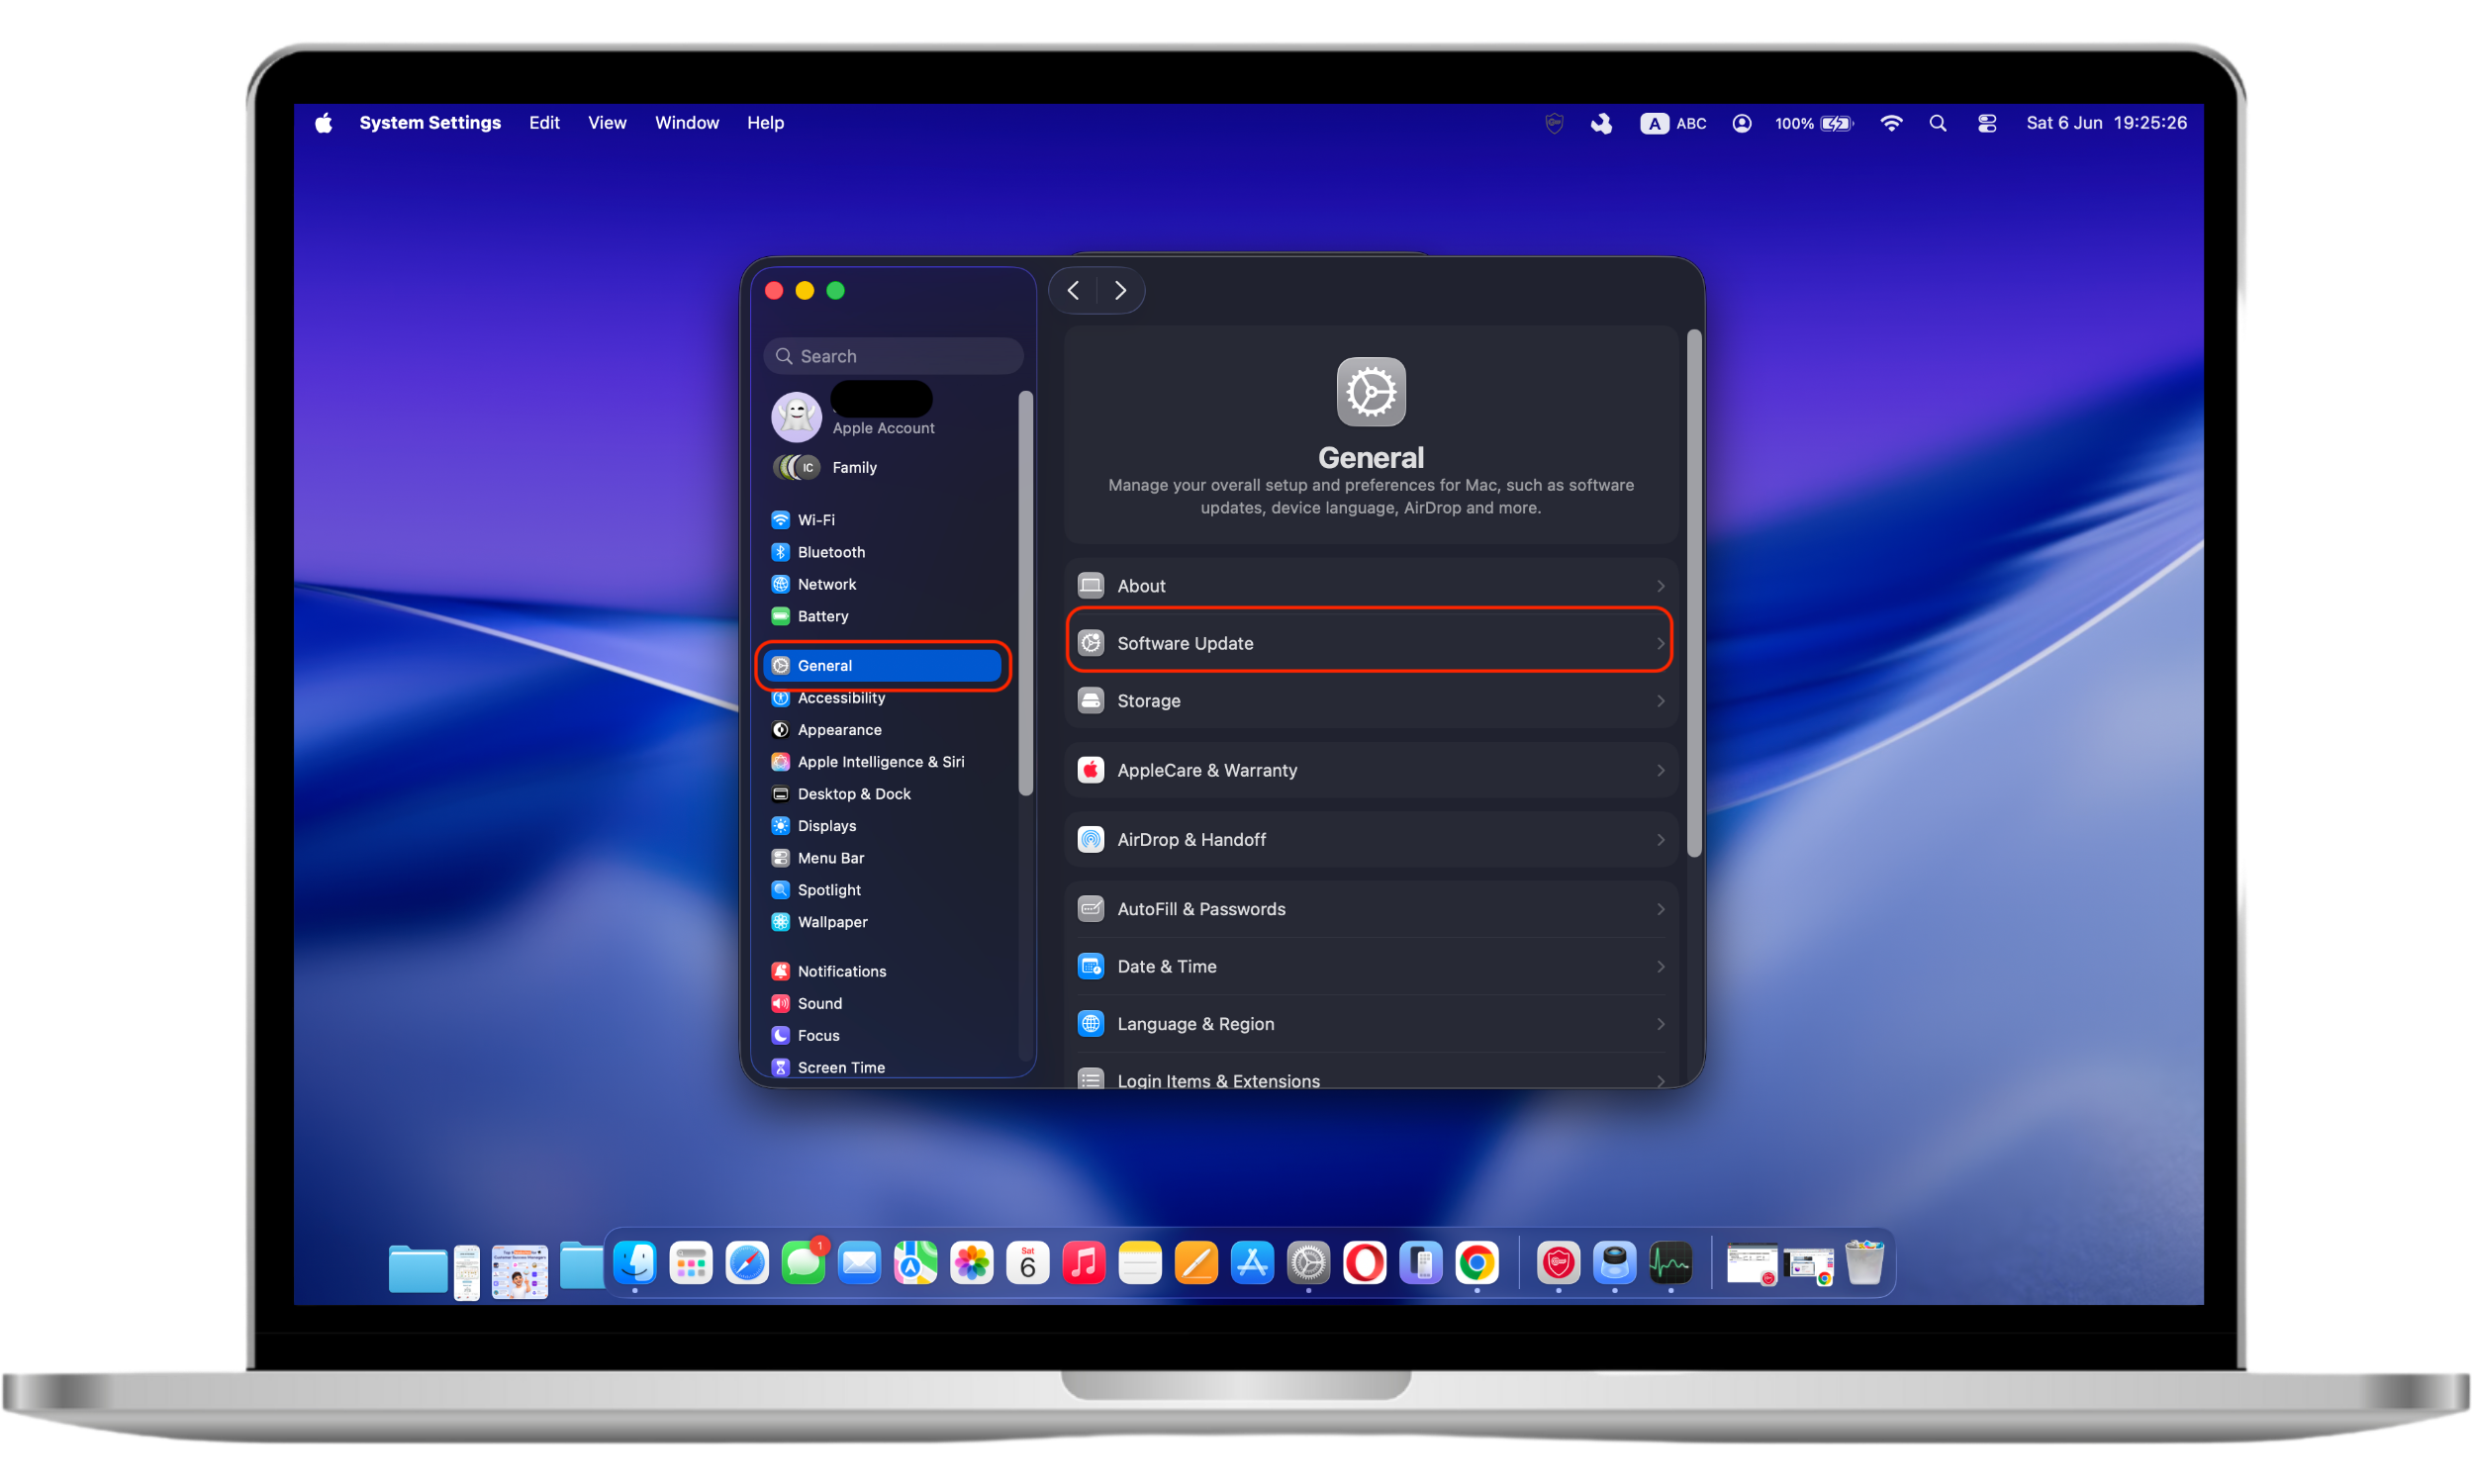Open Mail from the Dock
The height and width of the screenshot is (1484, 2474).
(x=859, y=1263)
